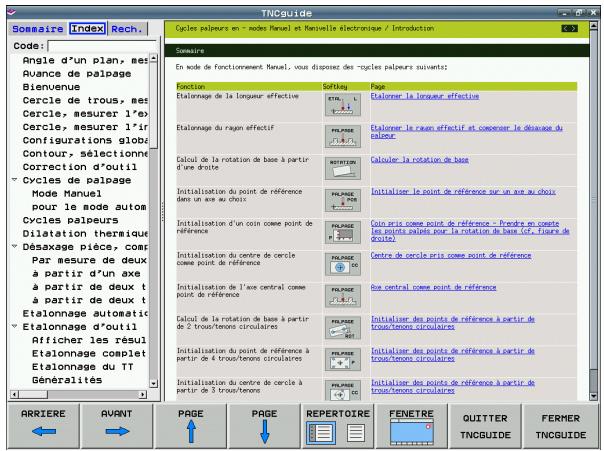Select Avance de palpage in the index

pos(77,74)
